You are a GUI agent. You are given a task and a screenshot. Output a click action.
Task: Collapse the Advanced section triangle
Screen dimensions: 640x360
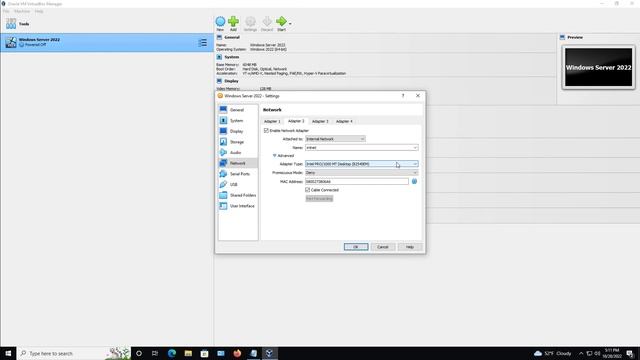(x=274, y=156)
